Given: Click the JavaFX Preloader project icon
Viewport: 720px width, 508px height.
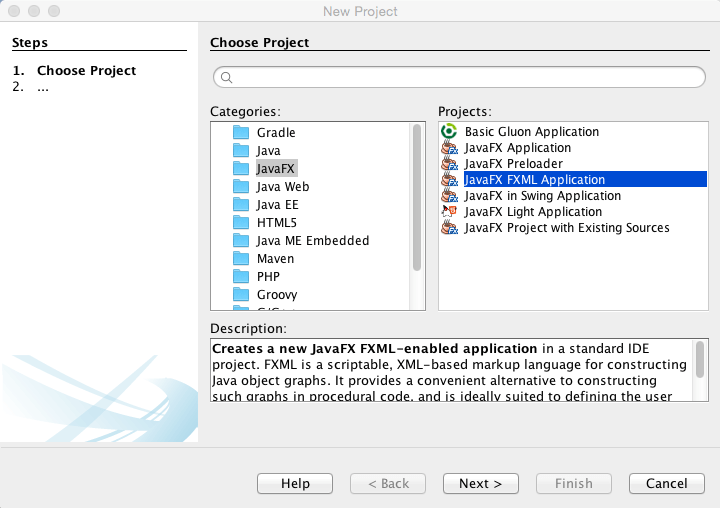Looking at the screenshot, I should [449, 164].
